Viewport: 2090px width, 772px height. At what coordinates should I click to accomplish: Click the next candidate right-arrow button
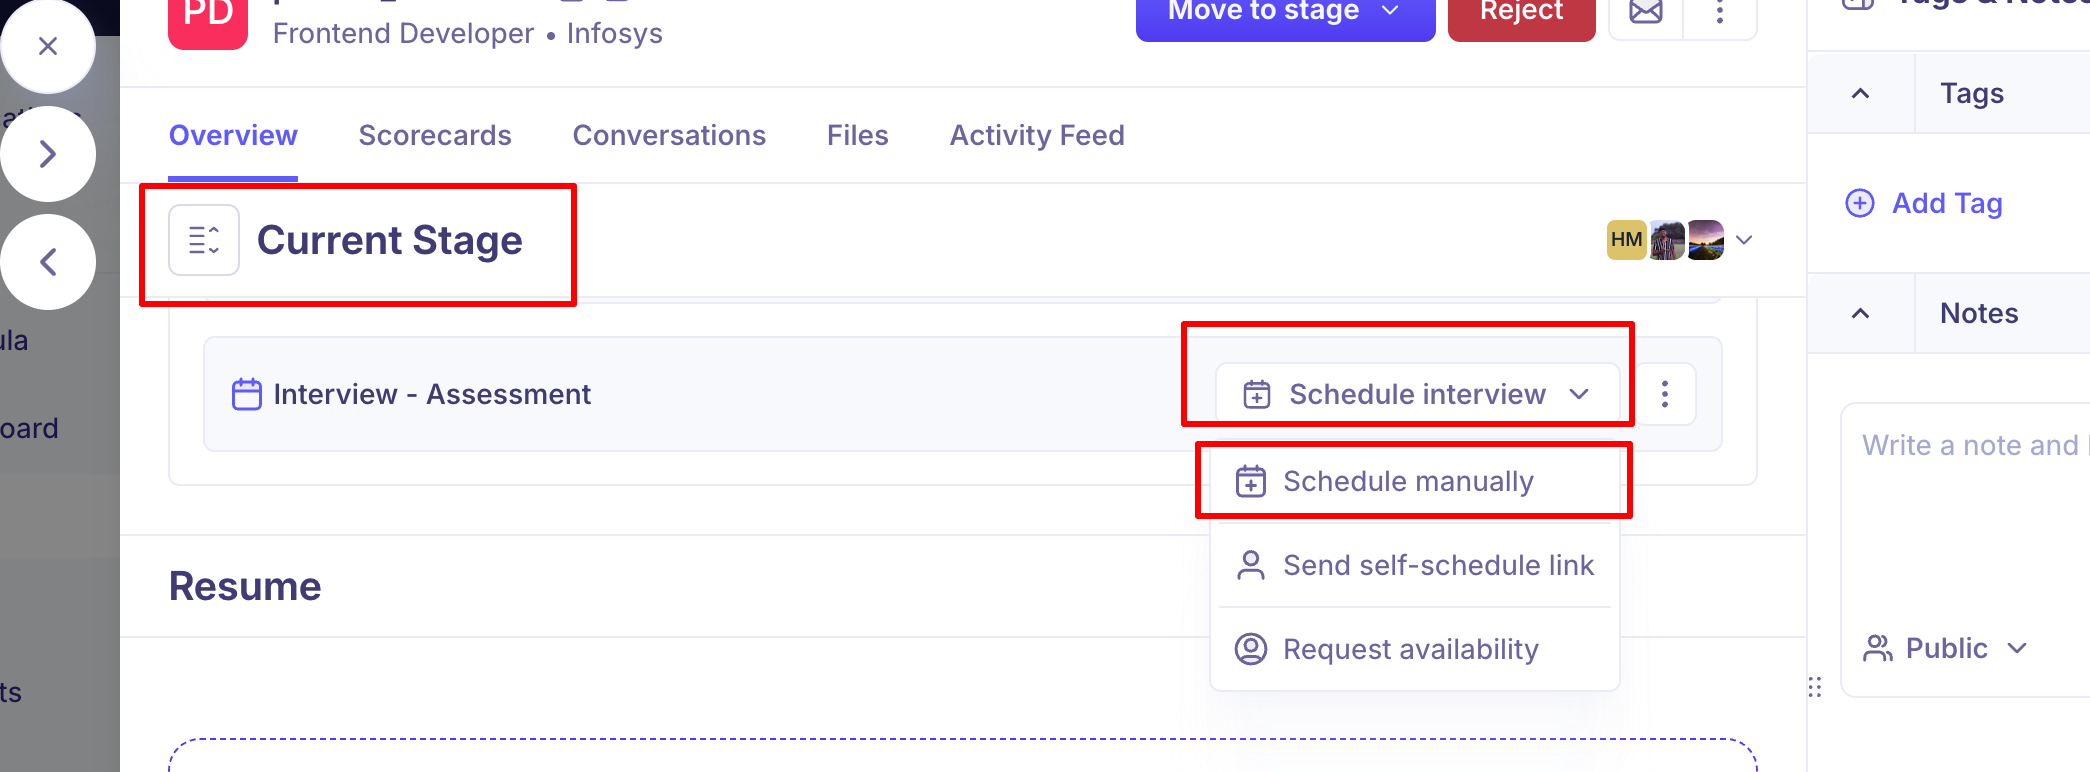tap(47, 154)
